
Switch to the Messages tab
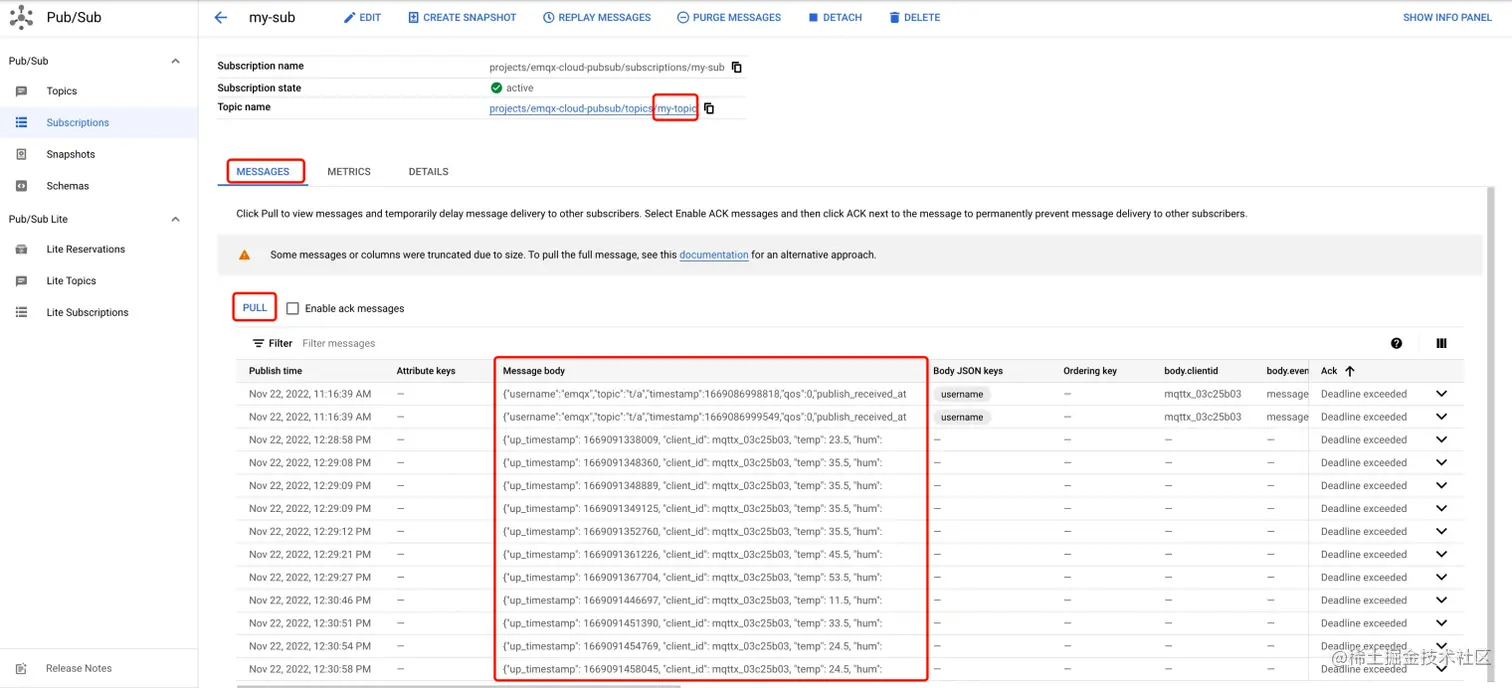[x=263, y=171]
